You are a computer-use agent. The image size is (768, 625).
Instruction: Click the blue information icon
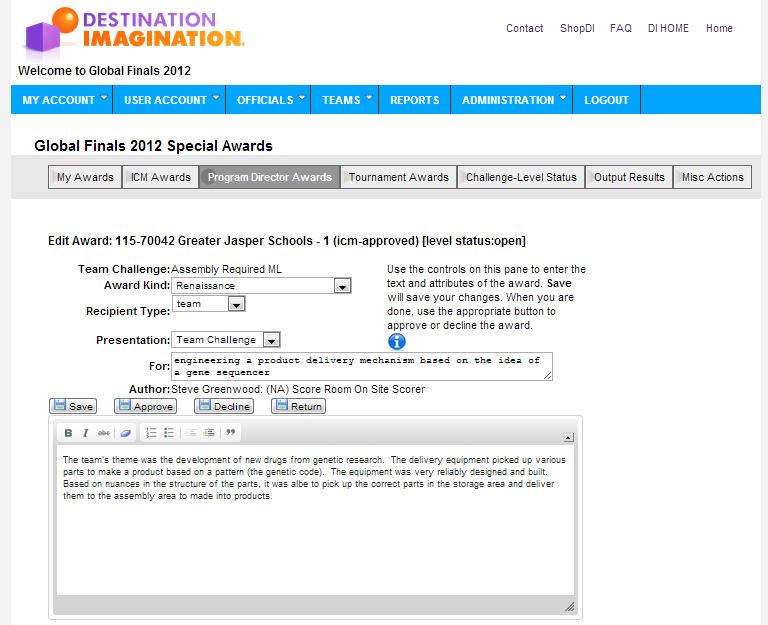(x=397, y=341)
